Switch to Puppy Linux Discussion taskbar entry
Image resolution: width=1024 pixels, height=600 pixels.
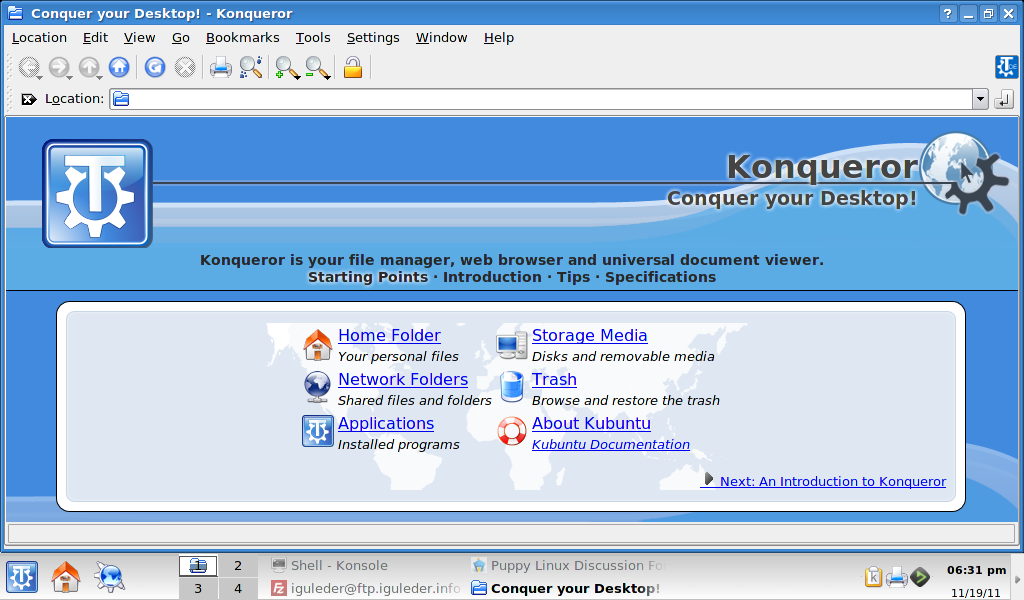tap(567, 565)
